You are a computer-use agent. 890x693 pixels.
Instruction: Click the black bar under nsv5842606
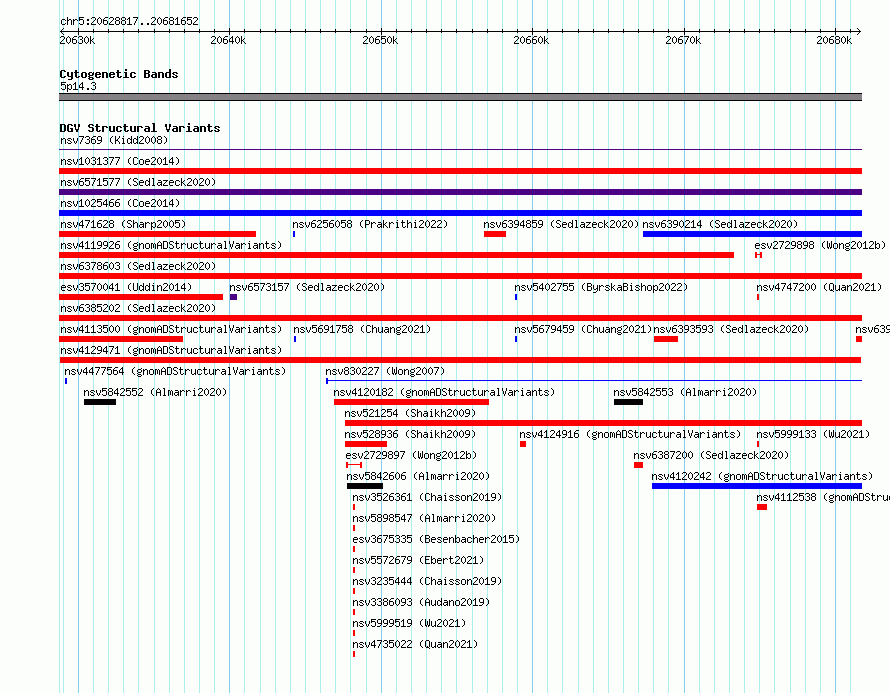[x=365, y=486]
